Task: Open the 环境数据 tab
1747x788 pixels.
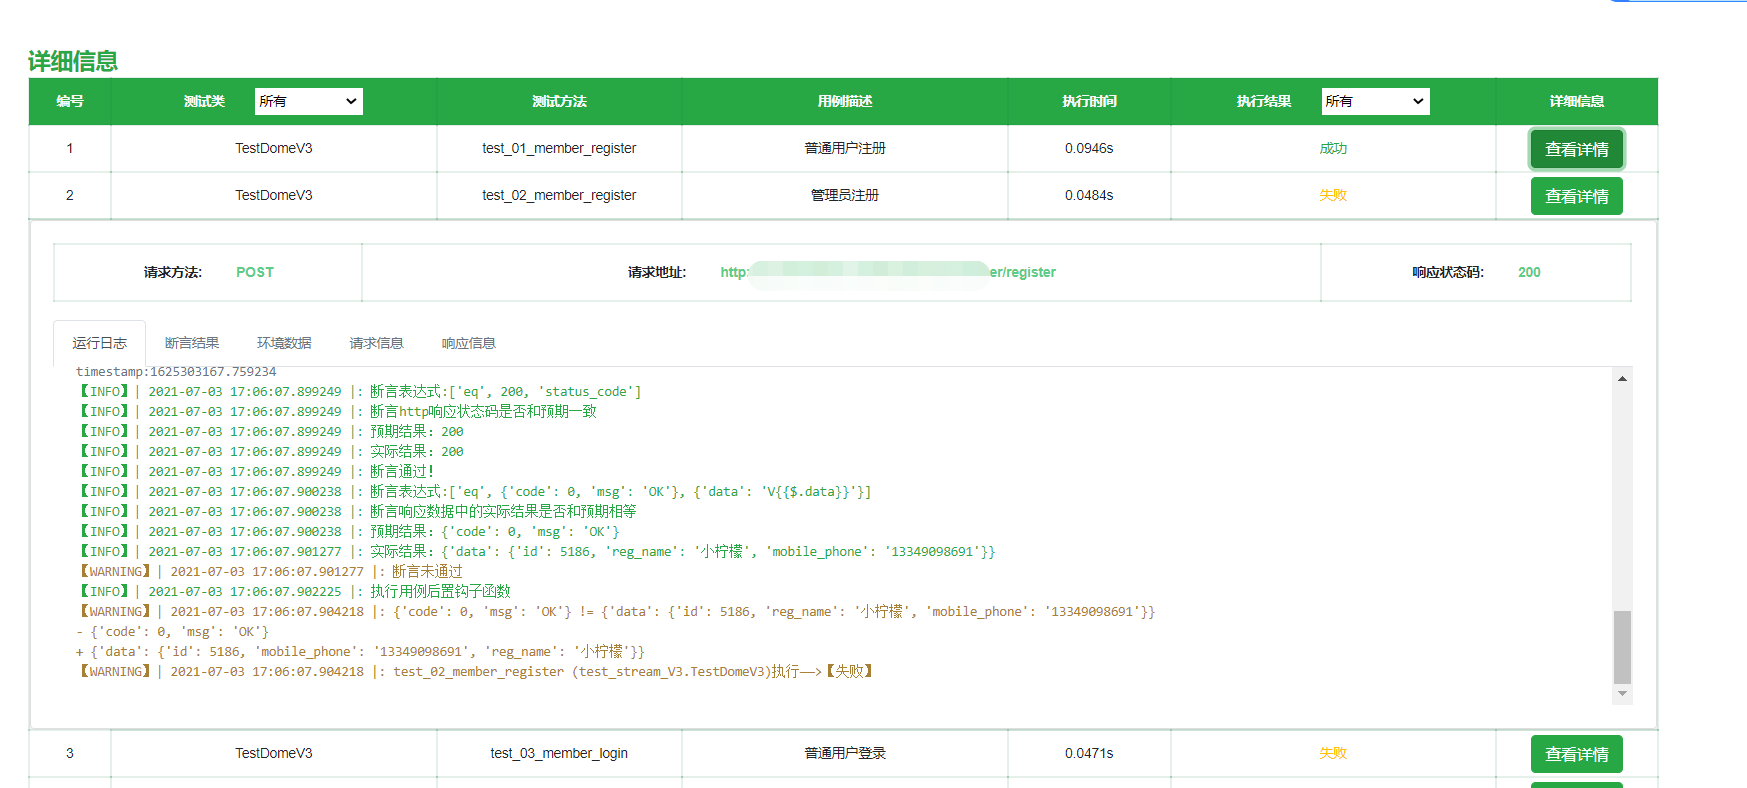Action: pyautogui.click(x=284, y=343)
